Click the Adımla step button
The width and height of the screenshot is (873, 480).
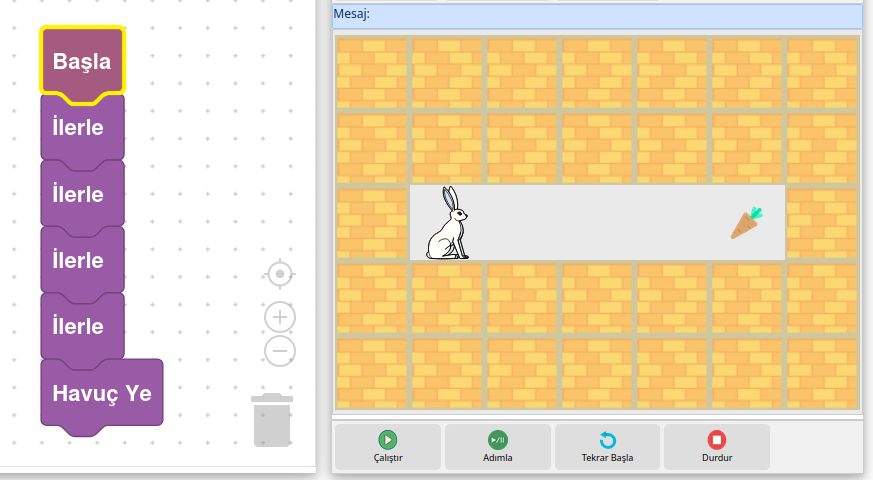(497, 447)
